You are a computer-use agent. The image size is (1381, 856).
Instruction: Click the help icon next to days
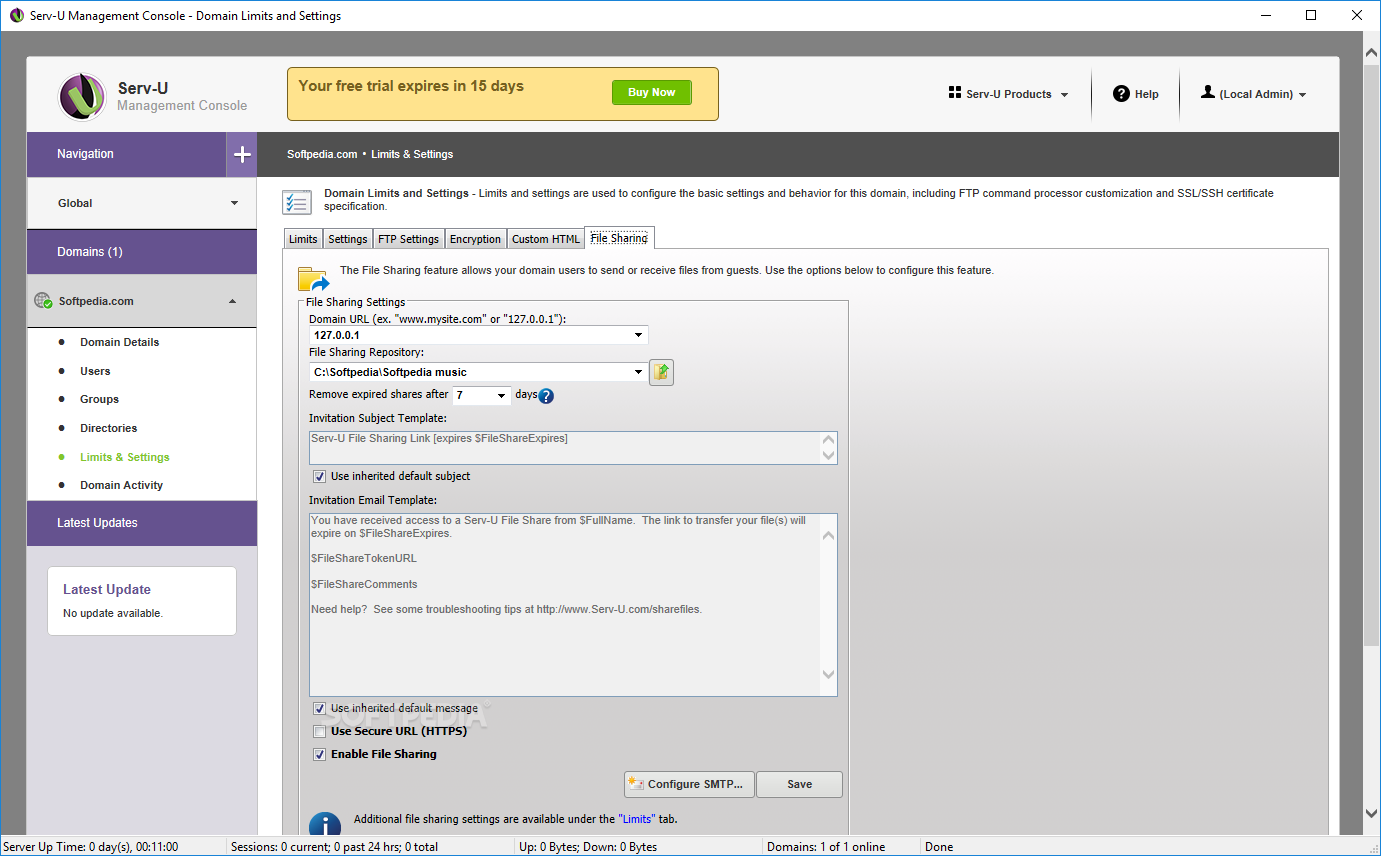click(546, 396)
